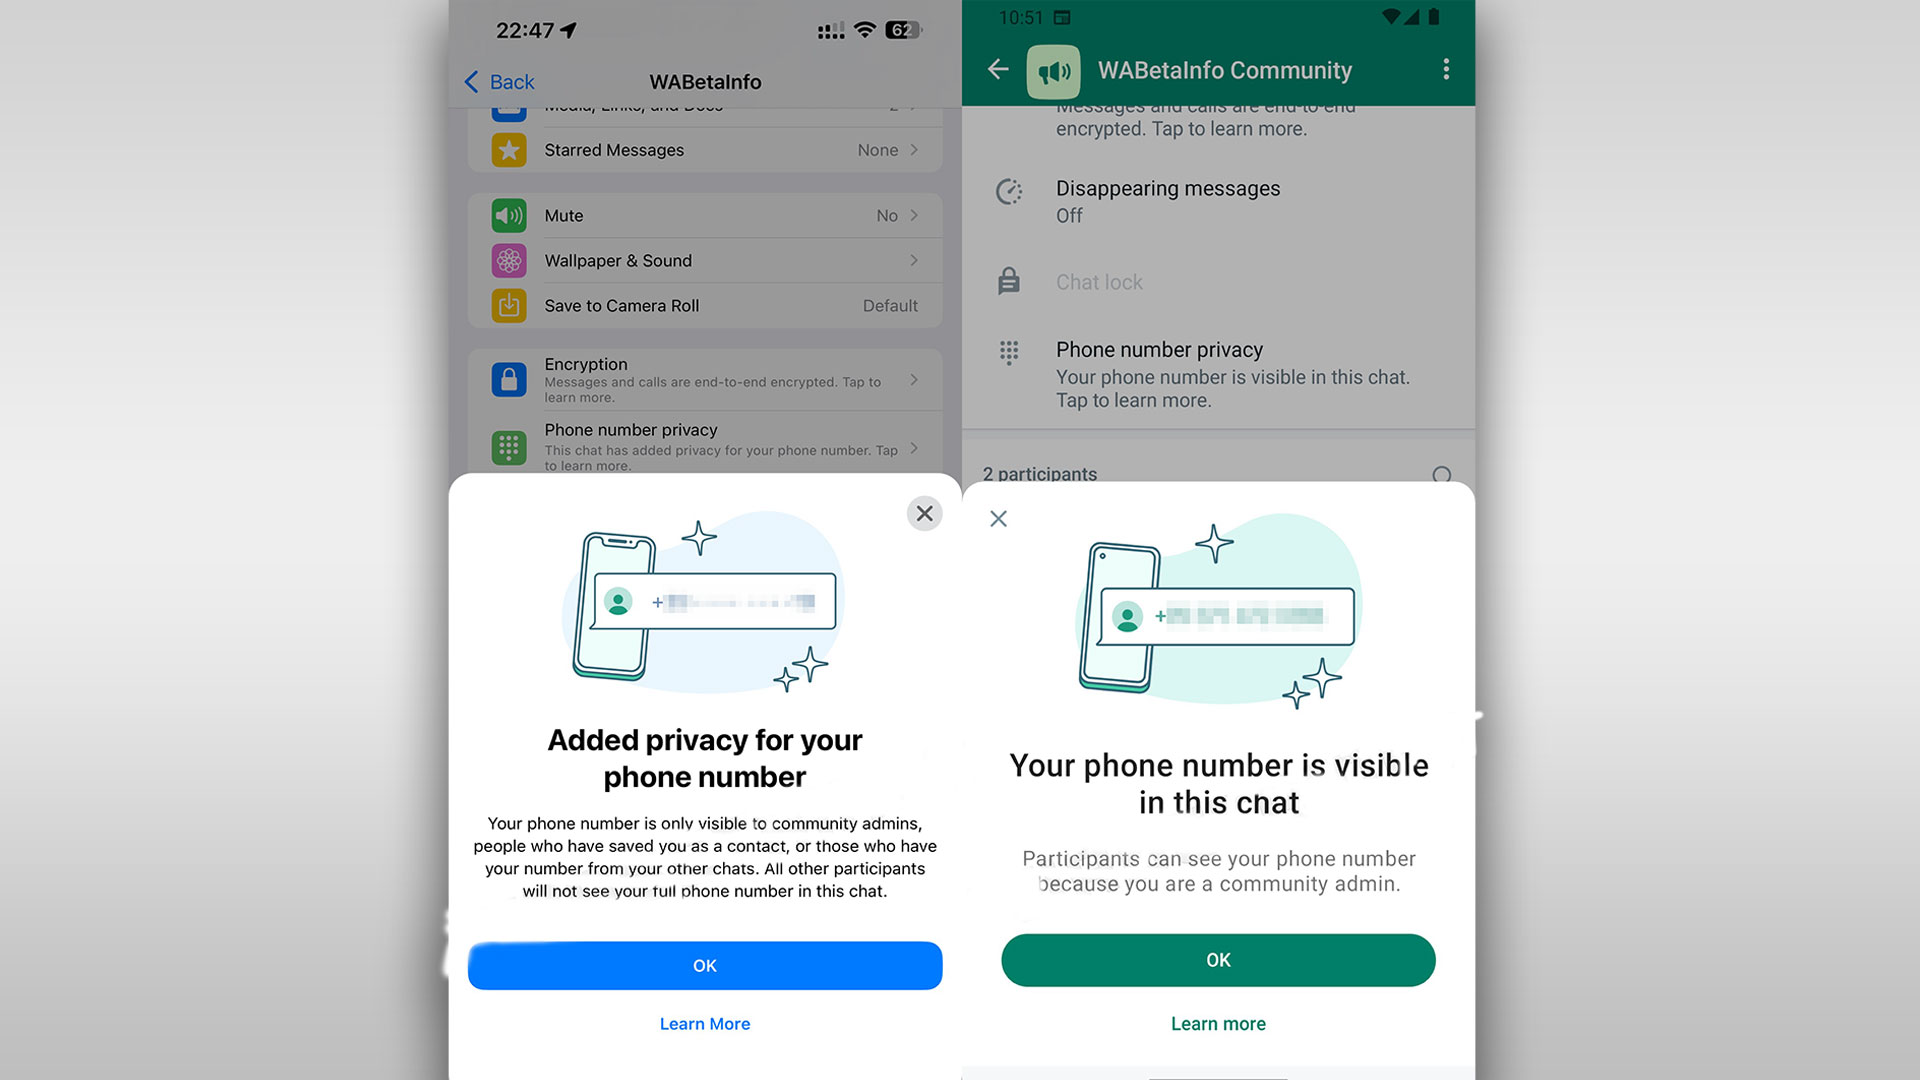Viewport: 1920px width, 1080px height.
Task: Tap the Save to Camera Roll icon
Action: coord(508,305)
